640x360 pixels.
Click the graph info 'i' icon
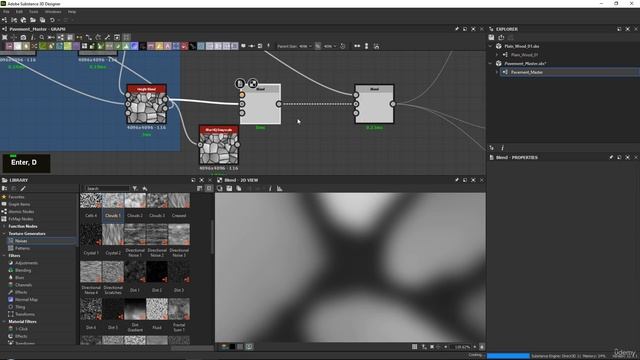coord(32,37)
